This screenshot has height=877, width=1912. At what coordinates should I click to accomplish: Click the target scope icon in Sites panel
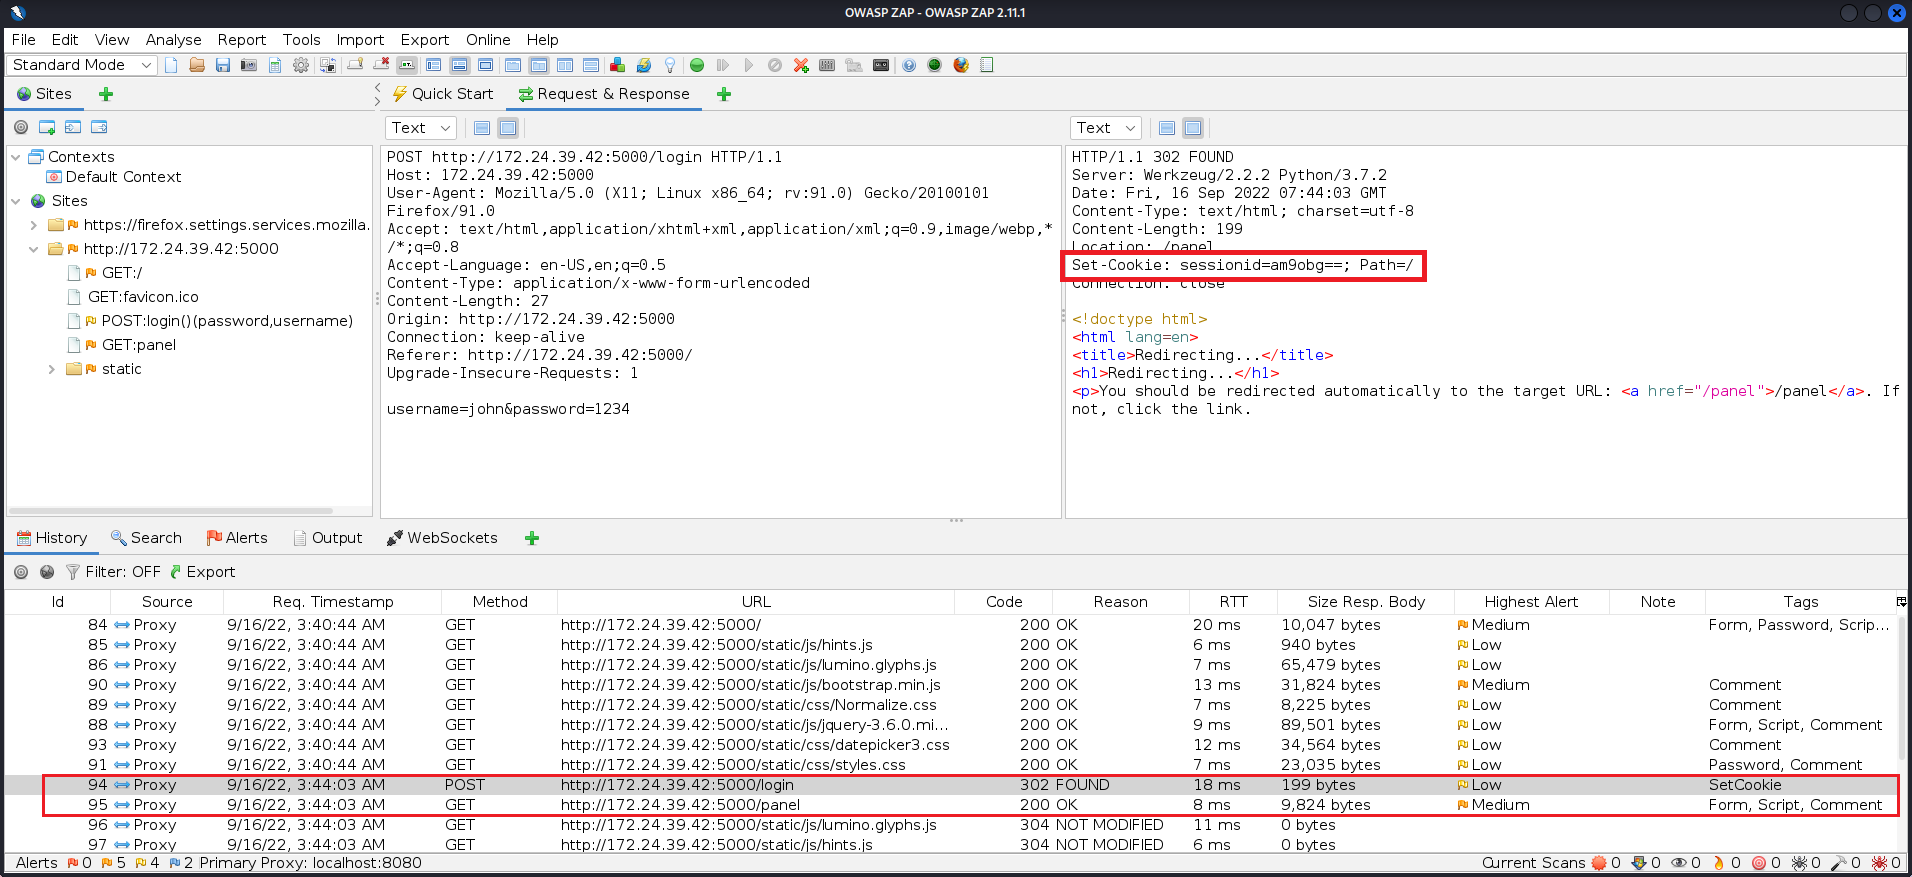click(21, 127)
